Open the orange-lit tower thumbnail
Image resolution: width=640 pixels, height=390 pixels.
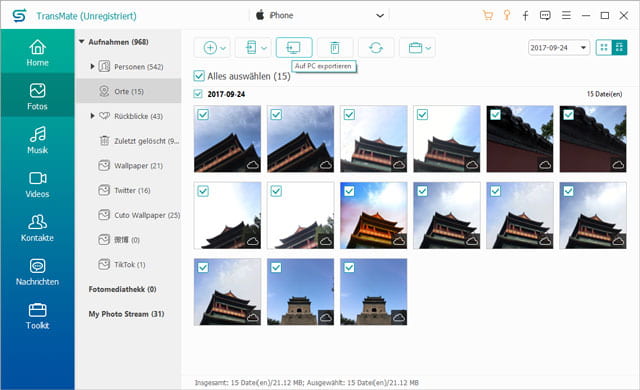coord(373,215)
